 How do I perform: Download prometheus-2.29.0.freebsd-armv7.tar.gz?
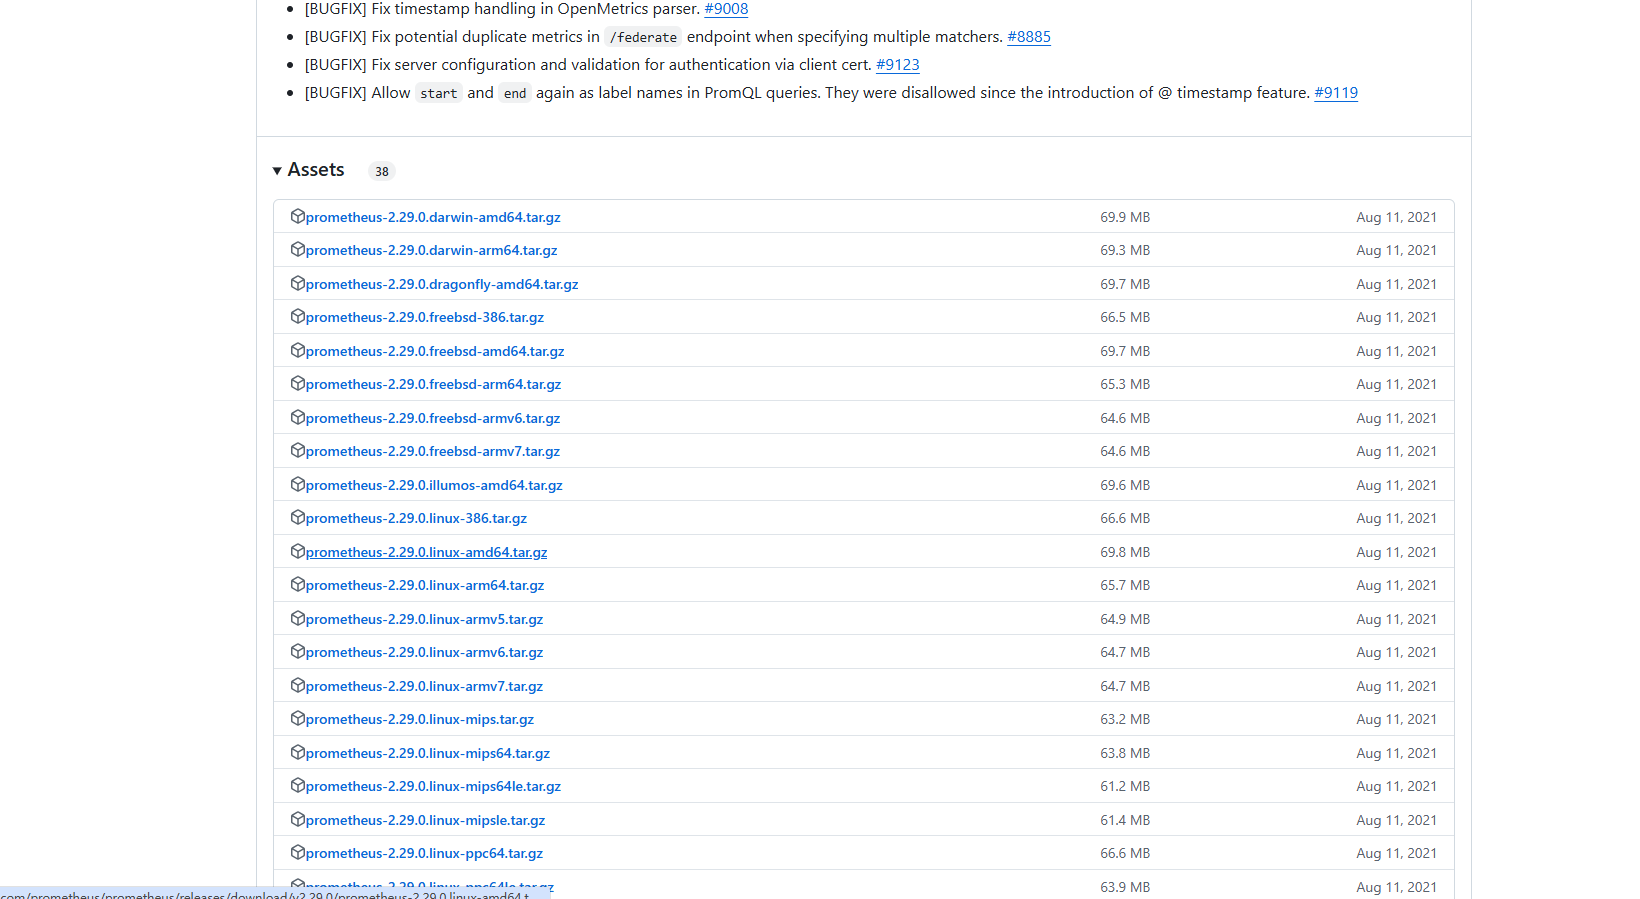click(x=433, y=451)
